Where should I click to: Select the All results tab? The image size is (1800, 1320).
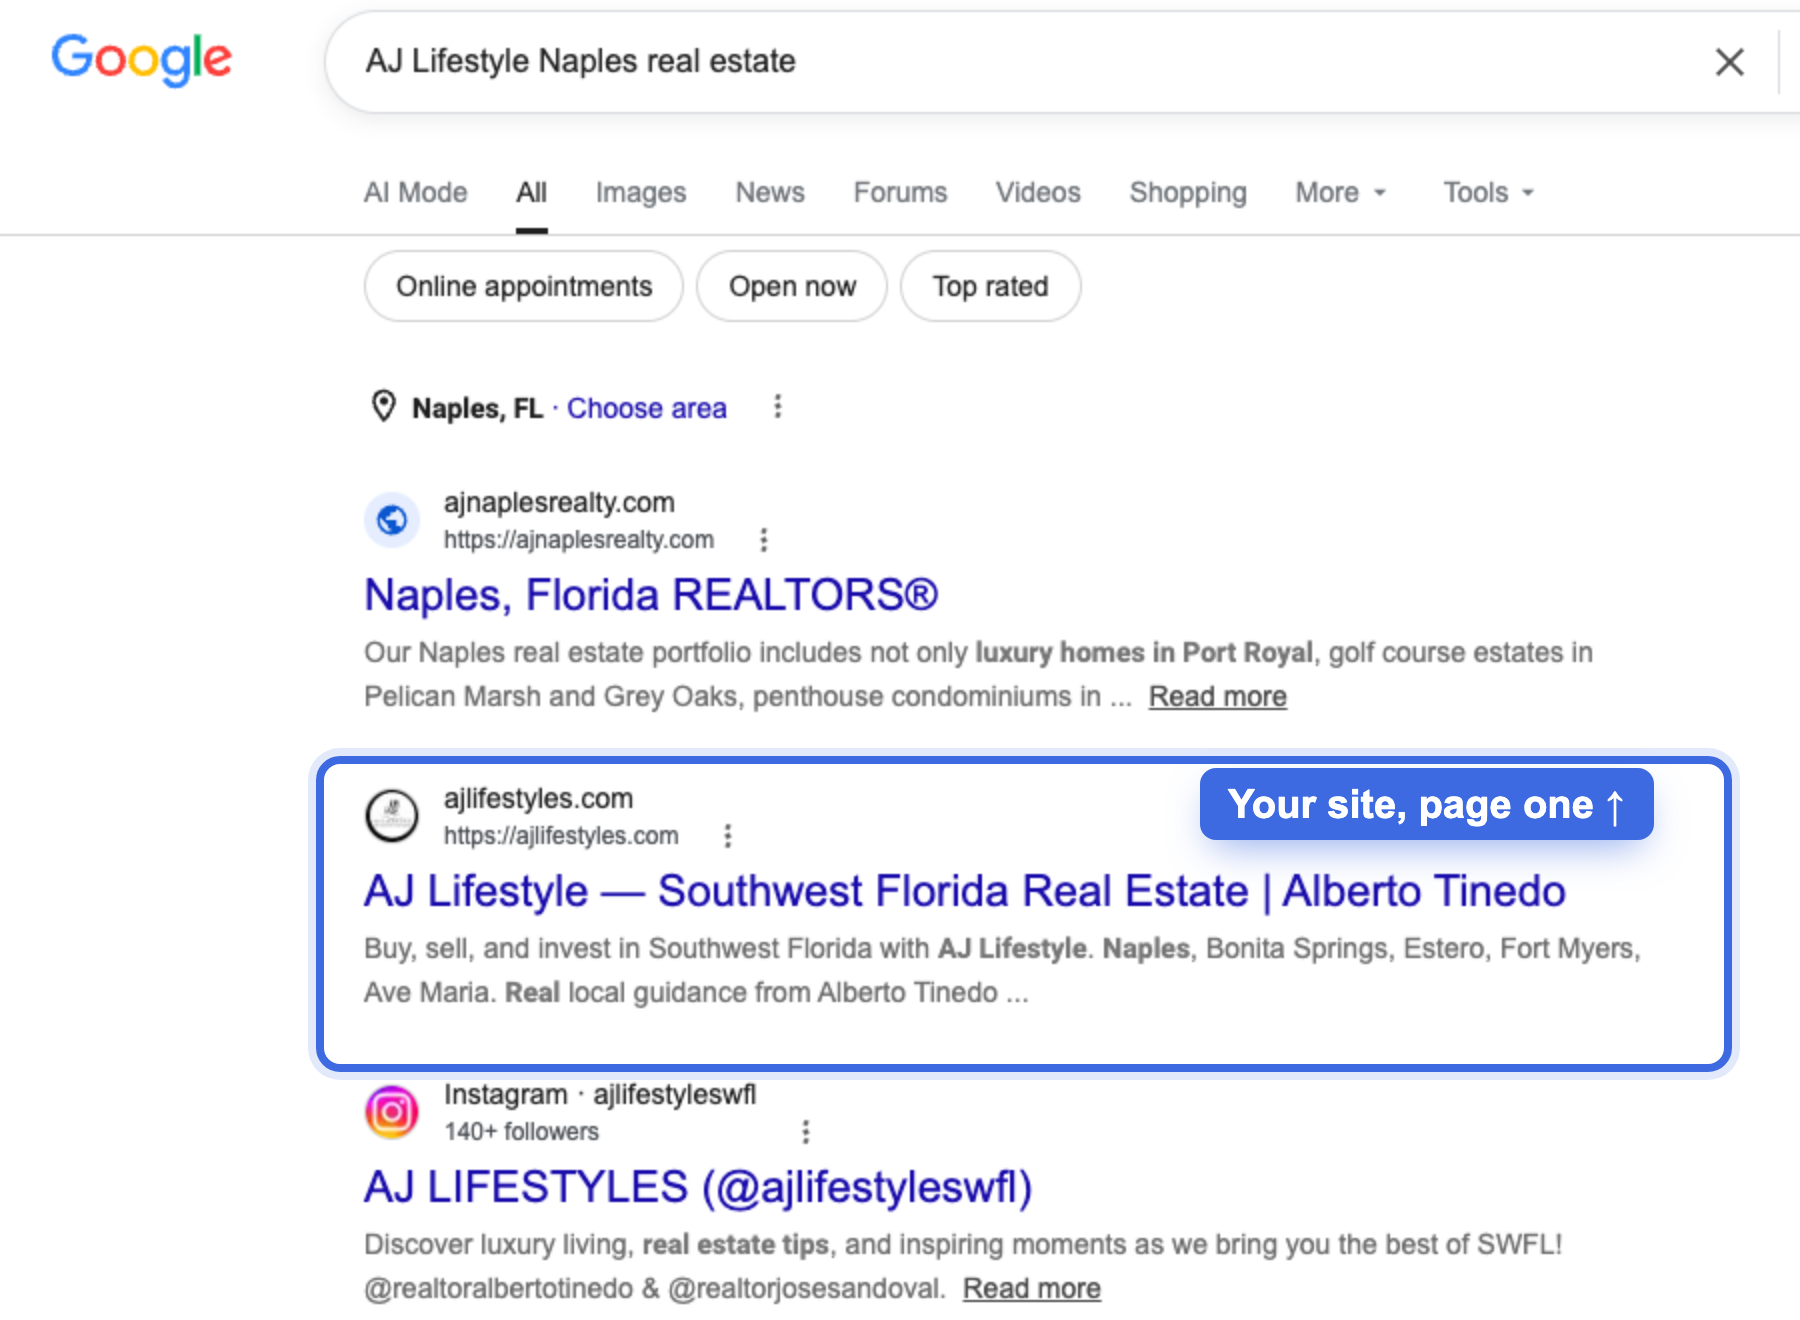pyautogui.click(x=531, y=192)
